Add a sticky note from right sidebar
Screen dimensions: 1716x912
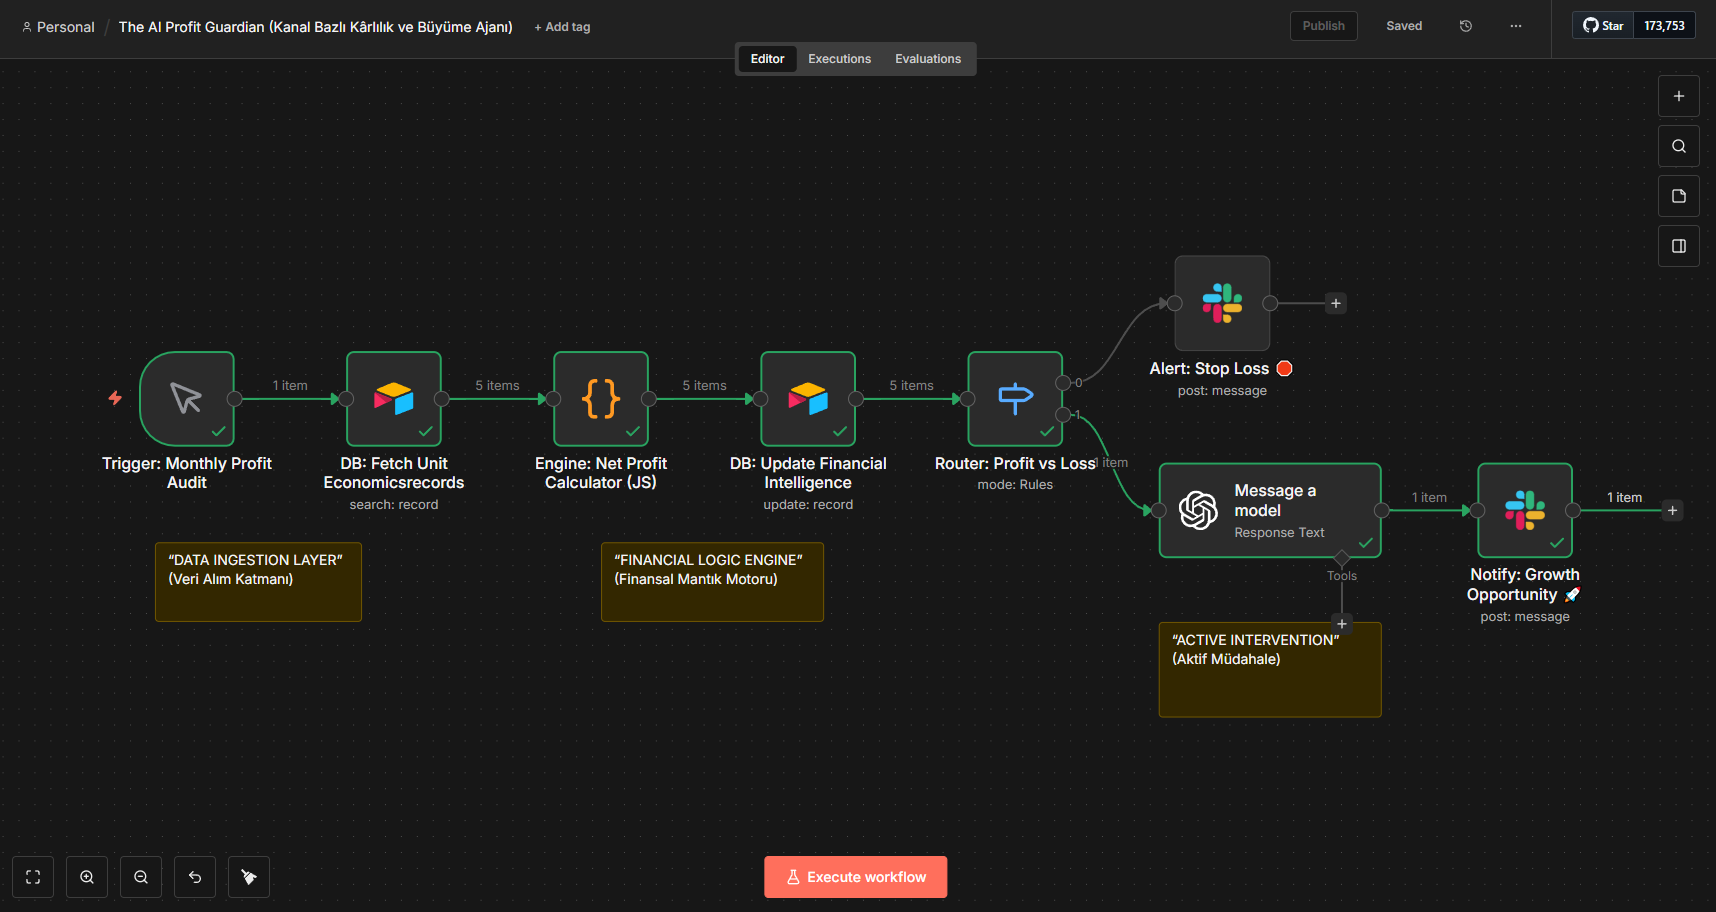pyautogui.click(x=1679, y=196)
